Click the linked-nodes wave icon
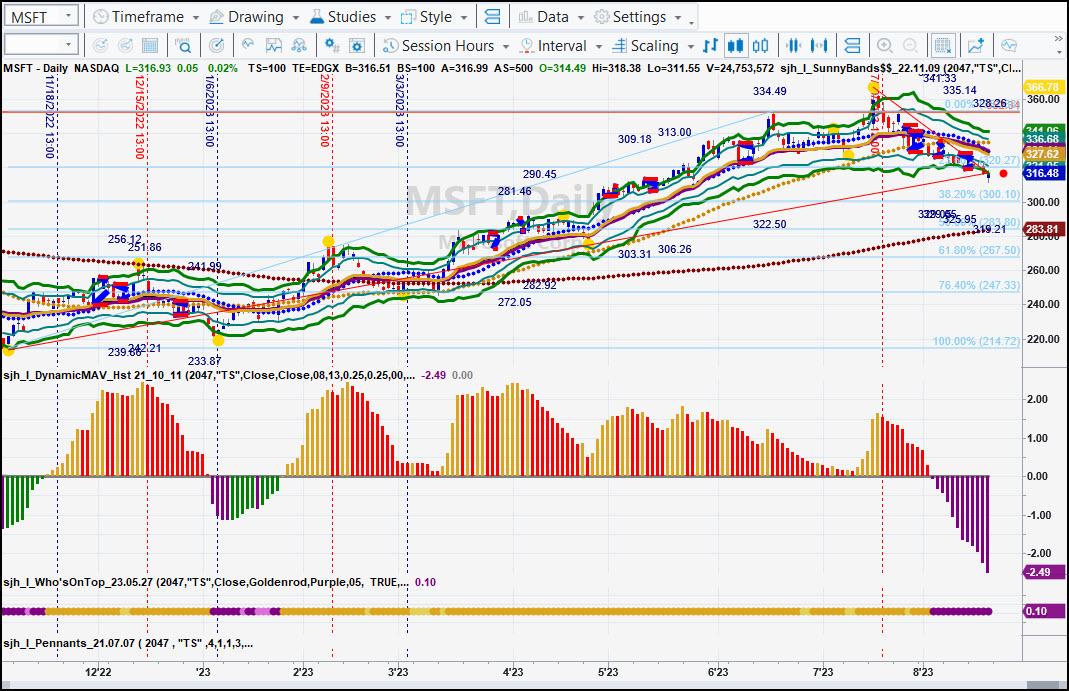1069x691 pixels. 299,46
